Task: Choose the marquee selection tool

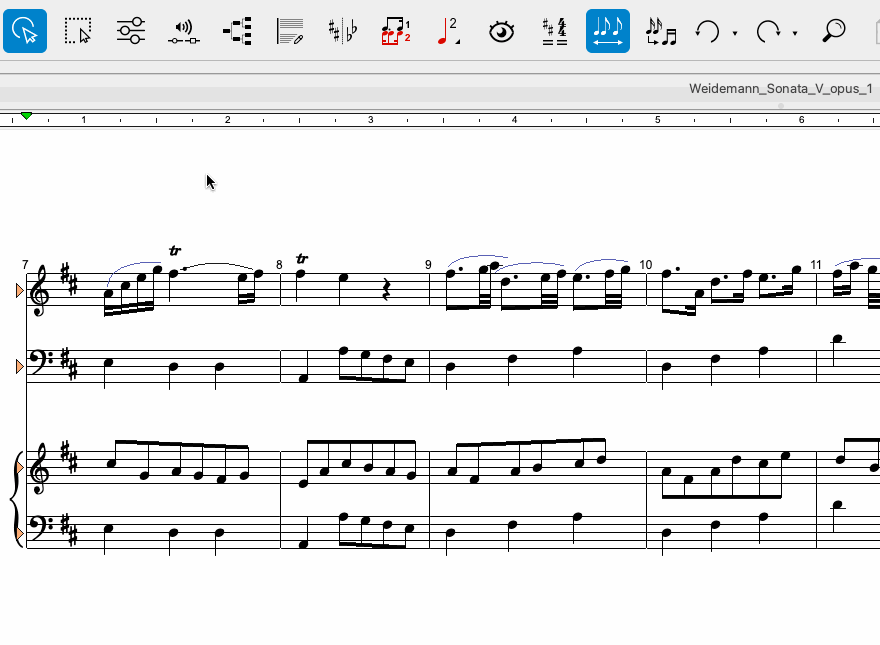Action: pos(77,31)
